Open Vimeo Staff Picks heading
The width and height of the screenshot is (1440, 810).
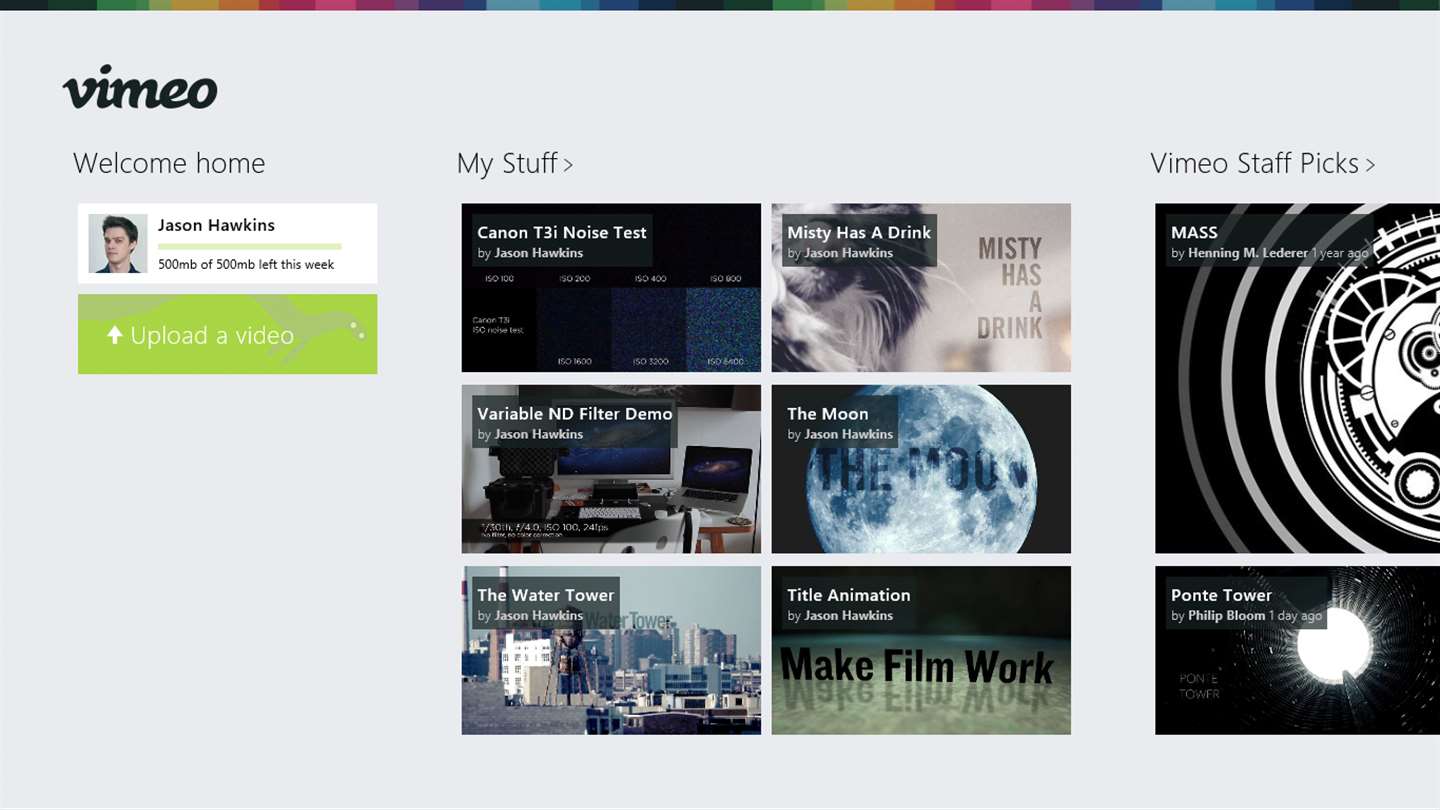[x=1255, y=163]
